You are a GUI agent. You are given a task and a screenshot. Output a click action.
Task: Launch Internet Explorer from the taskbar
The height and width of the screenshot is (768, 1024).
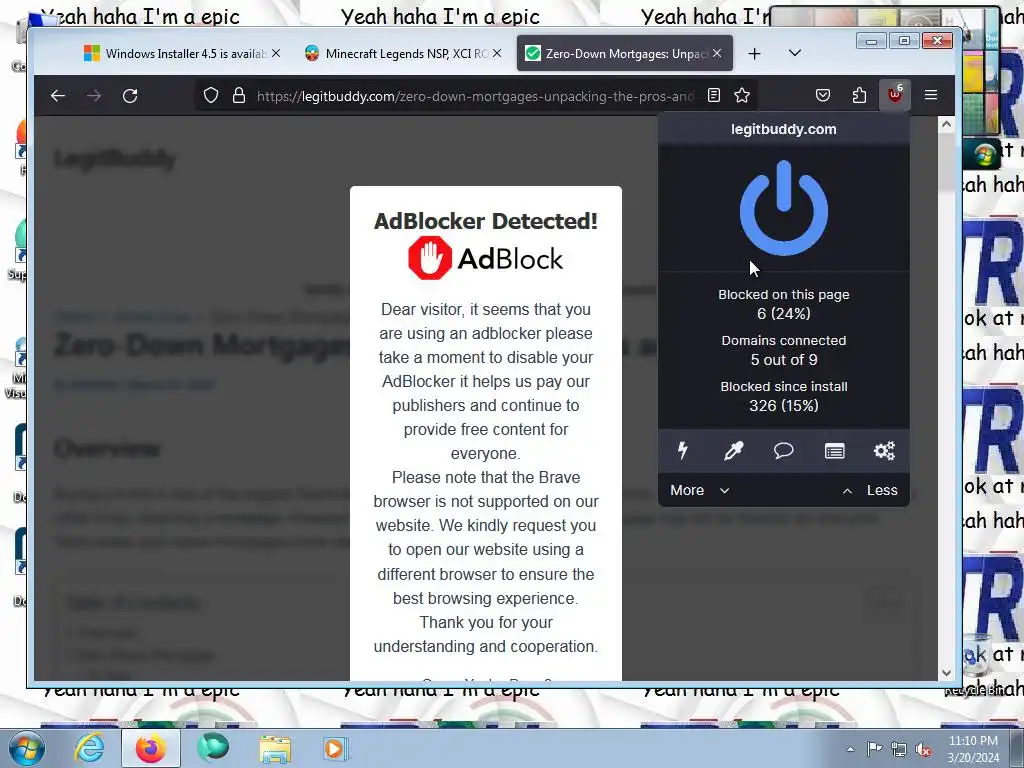click(88, 748)
